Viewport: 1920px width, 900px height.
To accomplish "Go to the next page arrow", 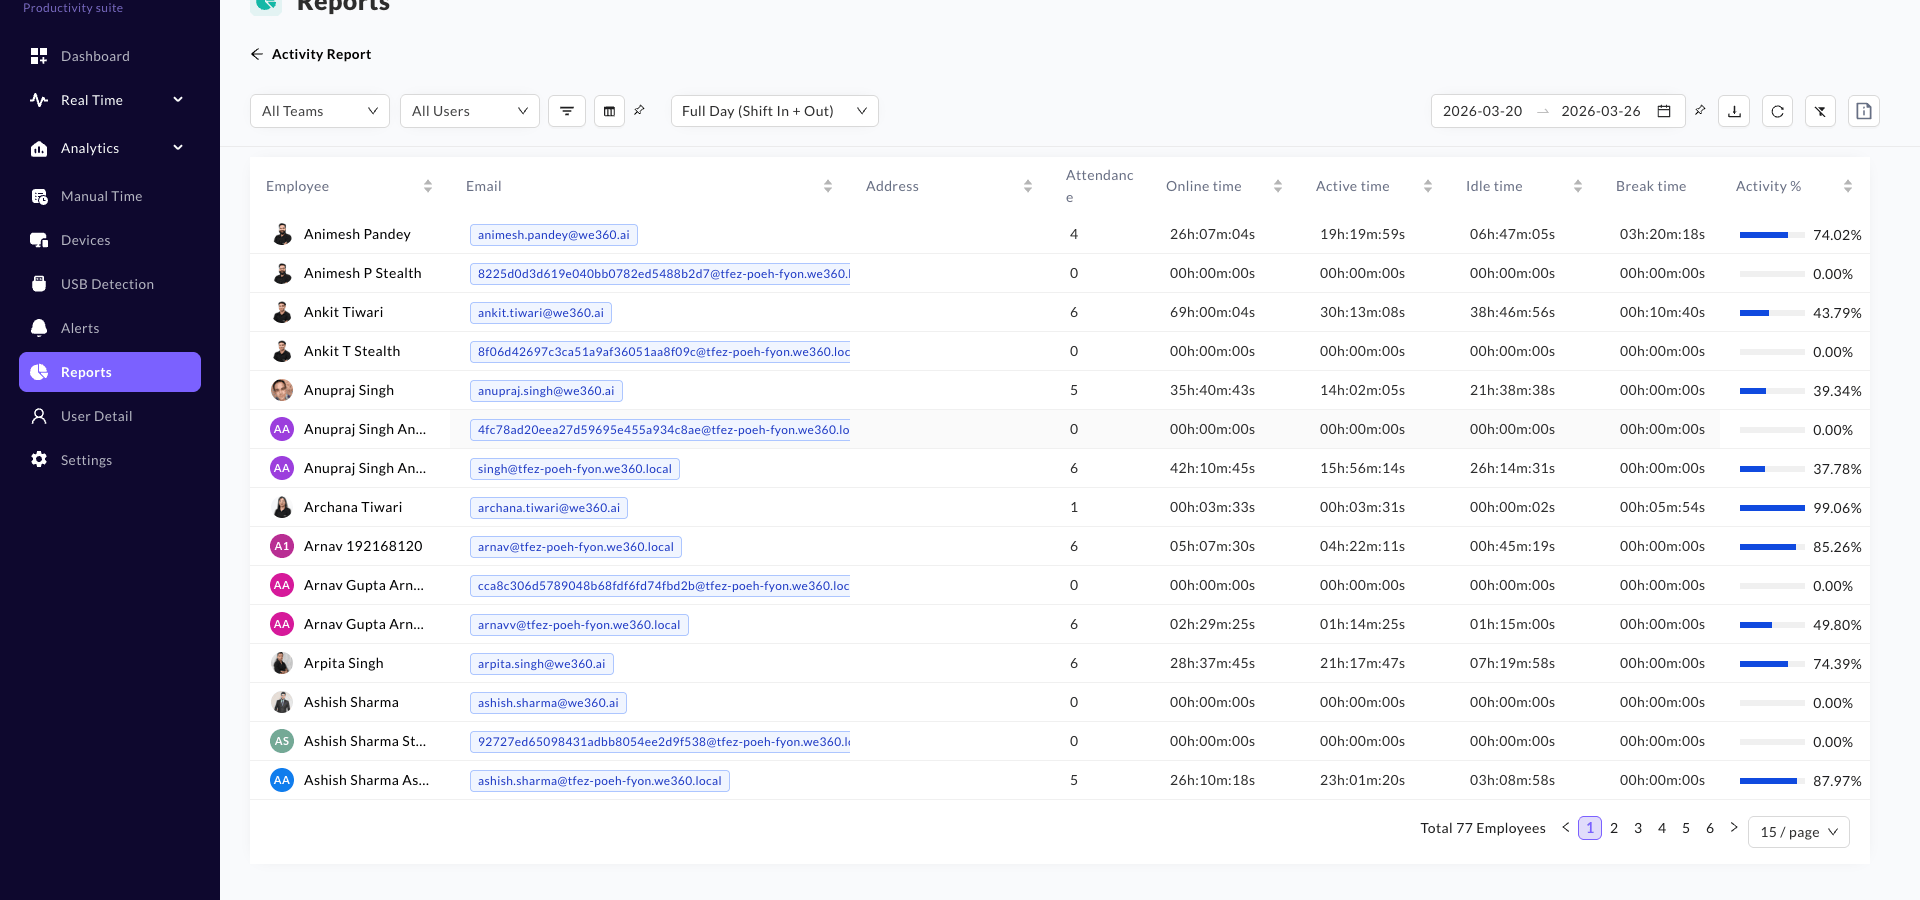I will [x=1734, y=828].
